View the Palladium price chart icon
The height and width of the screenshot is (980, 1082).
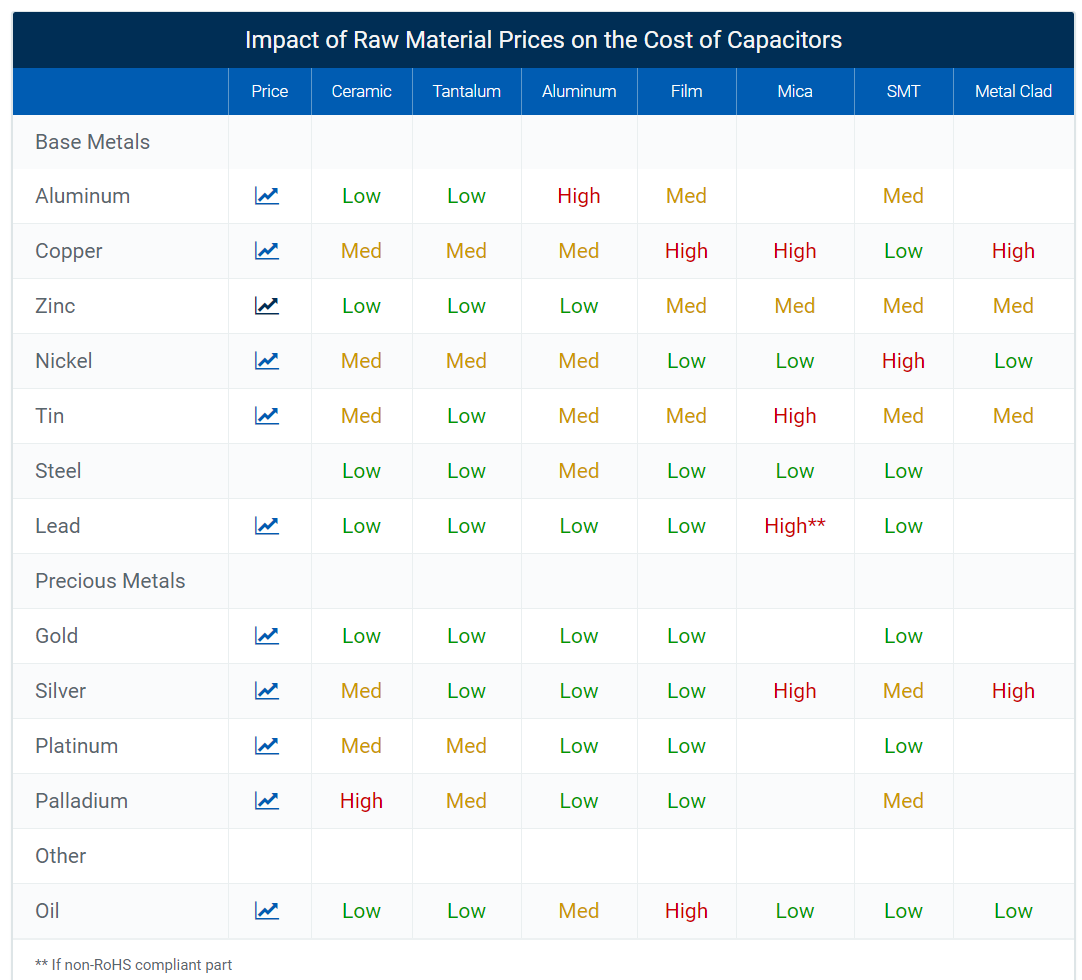coord(267,801)
